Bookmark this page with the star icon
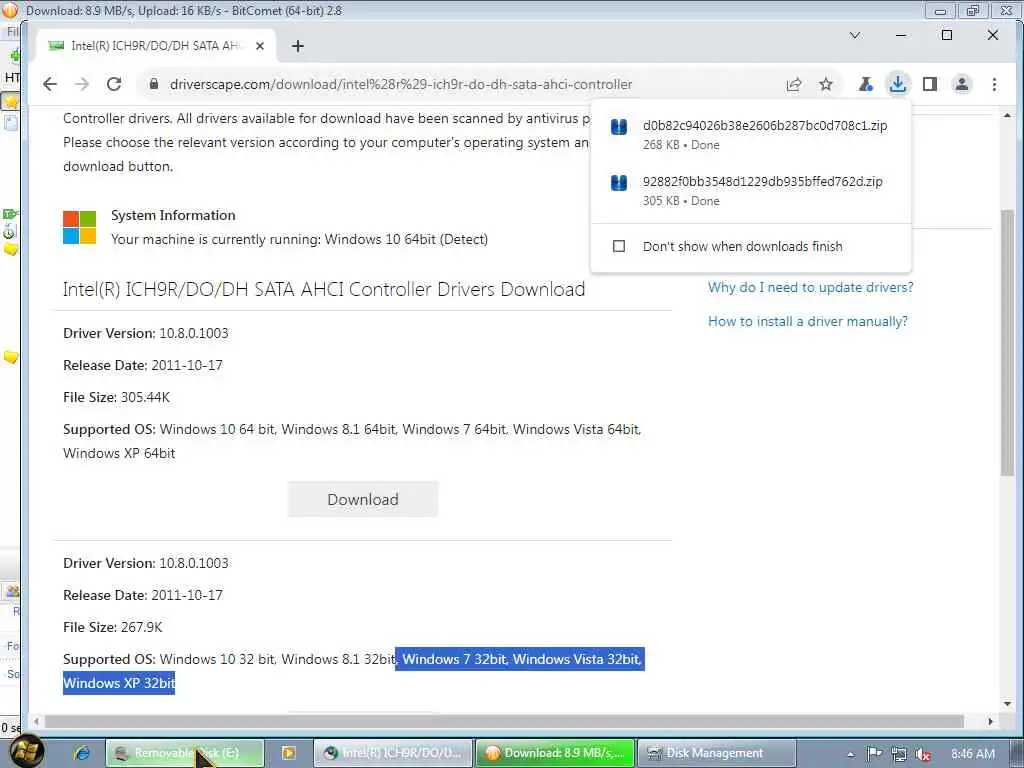This screenshot has height=768, width=1024. pyautogui.click(x=826, y=84)
